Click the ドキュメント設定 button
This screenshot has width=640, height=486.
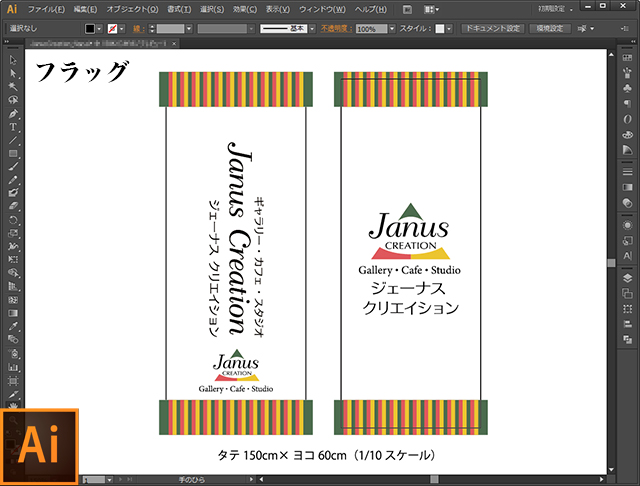493,29
